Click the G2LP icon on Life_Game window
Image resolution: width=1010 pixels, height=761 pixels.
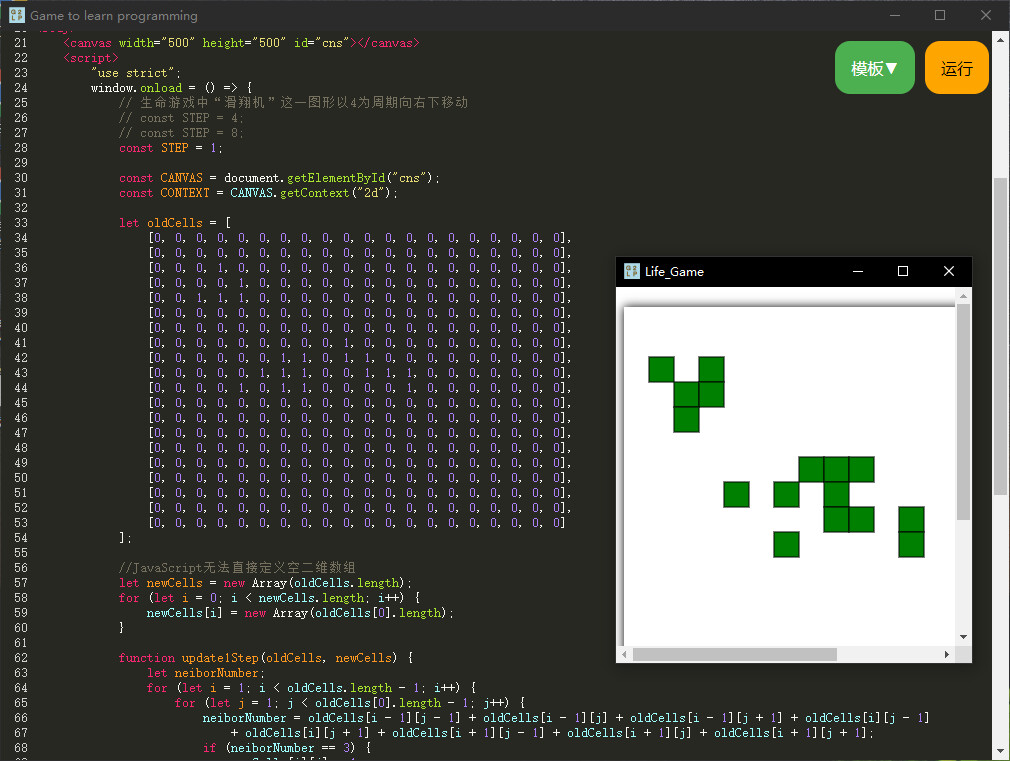pos(631,271)
